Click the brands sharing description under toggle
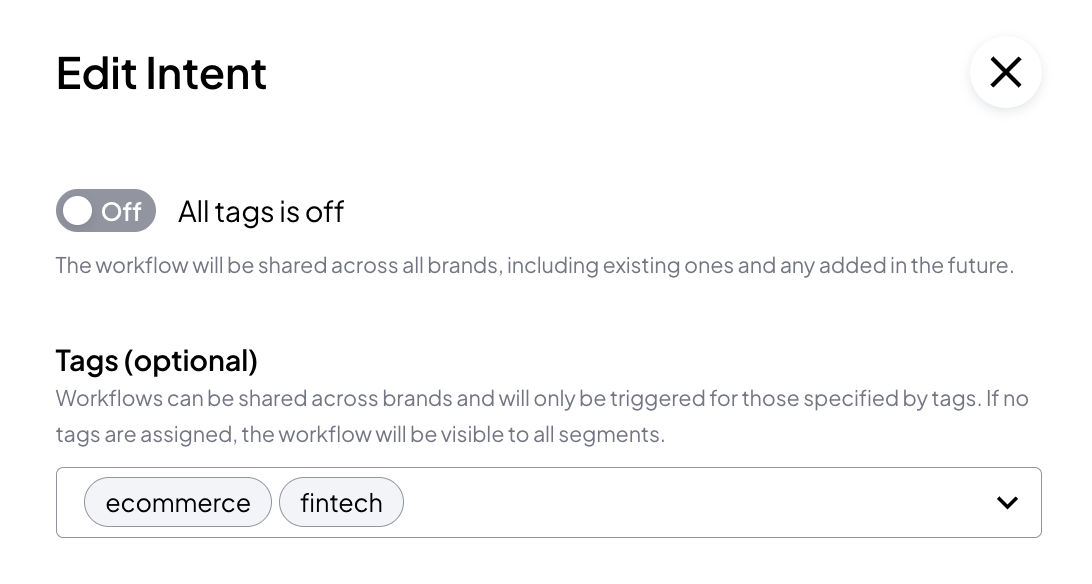This screenshot has height=584, width=1092. tap(534, 265)
